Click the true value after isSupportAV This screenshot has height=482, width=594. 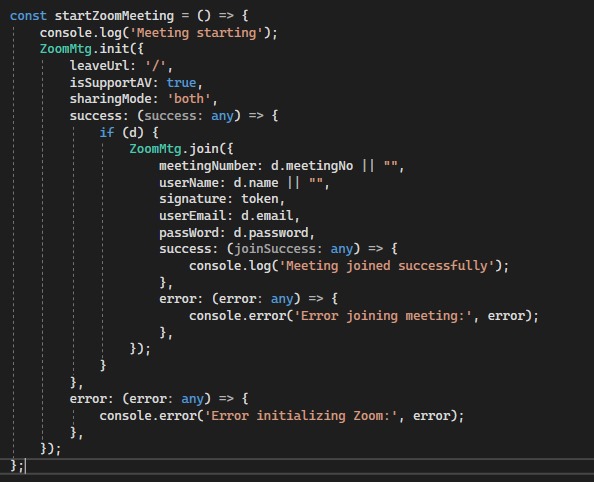(x=181, y=83)
